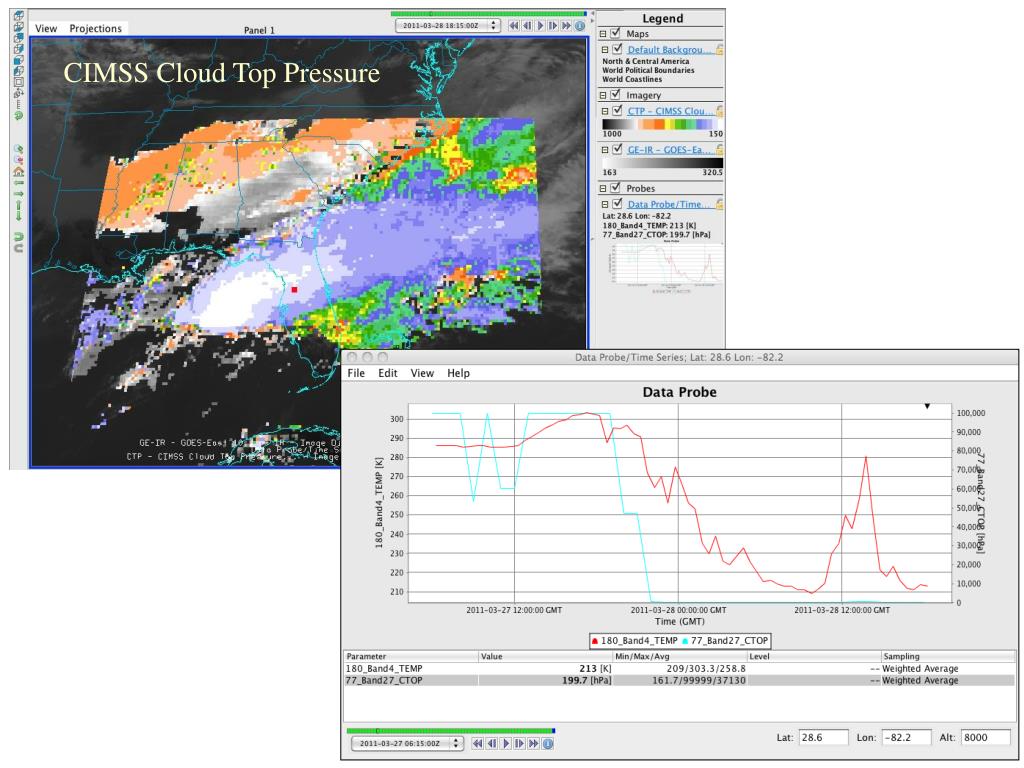Screen dimensions: 1024x768
Task: Open the Default Background layer link
Action: (x=669, y=50)
